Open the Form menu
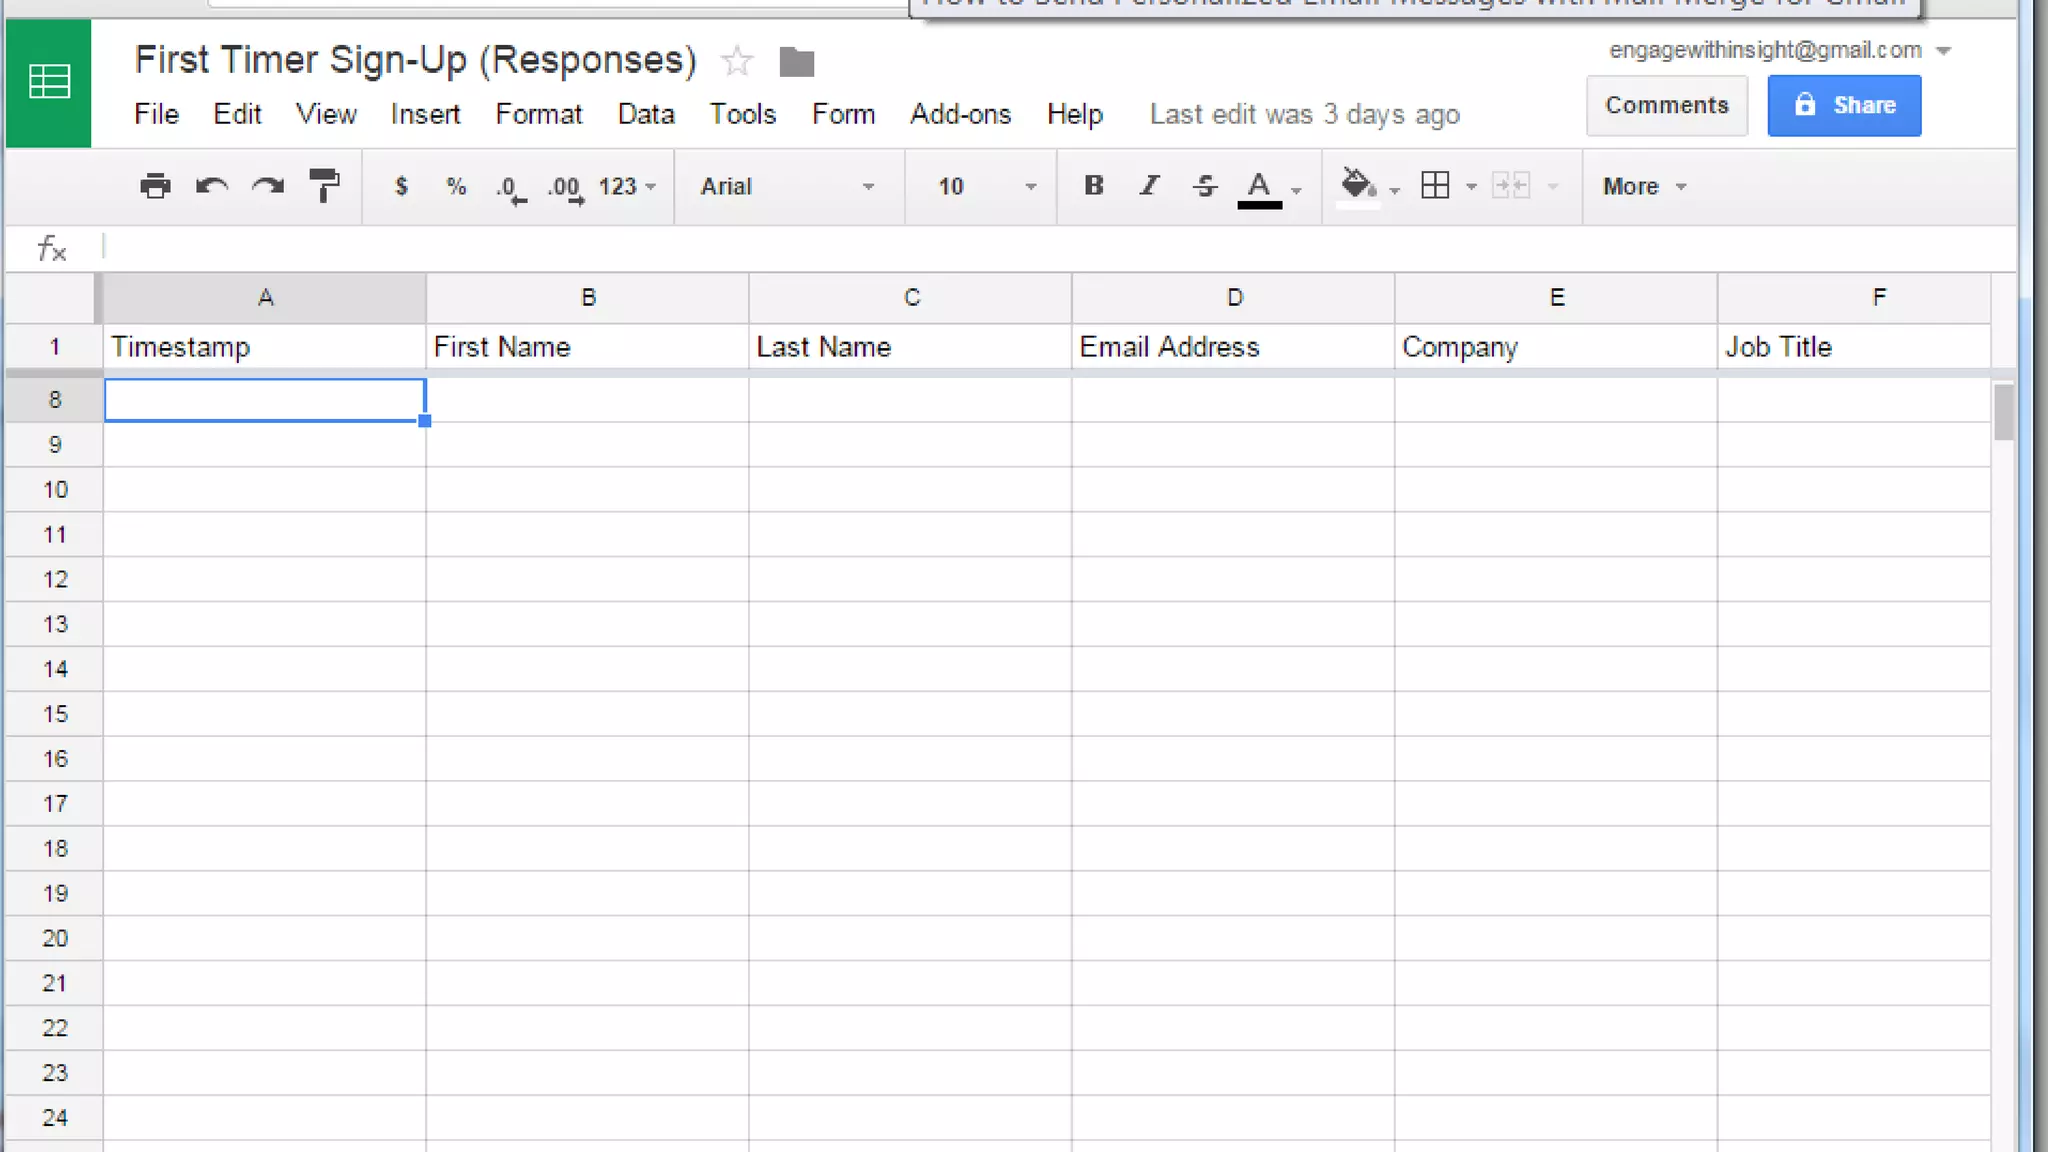The image size is (2048, 1152). click(x=843, y=115)
